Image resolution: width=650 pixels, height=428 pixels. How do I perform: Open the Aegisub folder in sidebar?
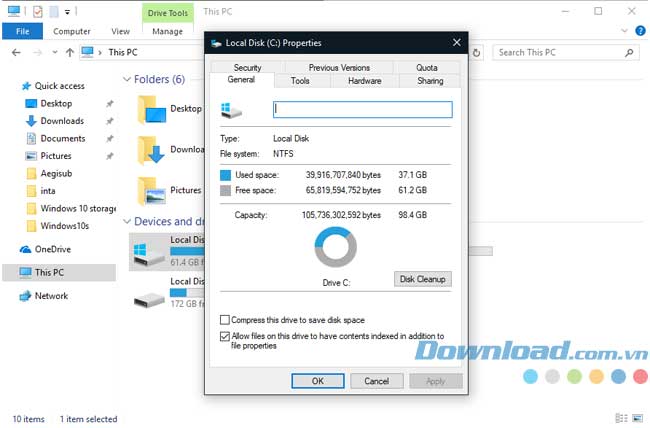pos(56,173)
